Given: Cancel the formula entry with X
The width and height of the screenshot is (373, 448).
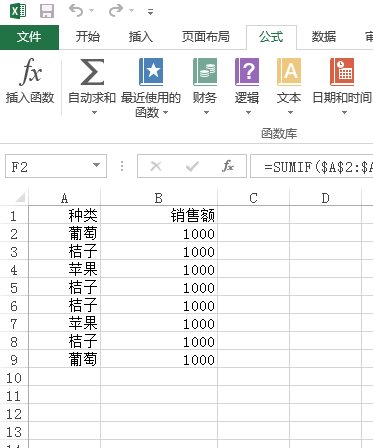Looking at the screenshot, I should pyautogui.click(x=156, y=166).
